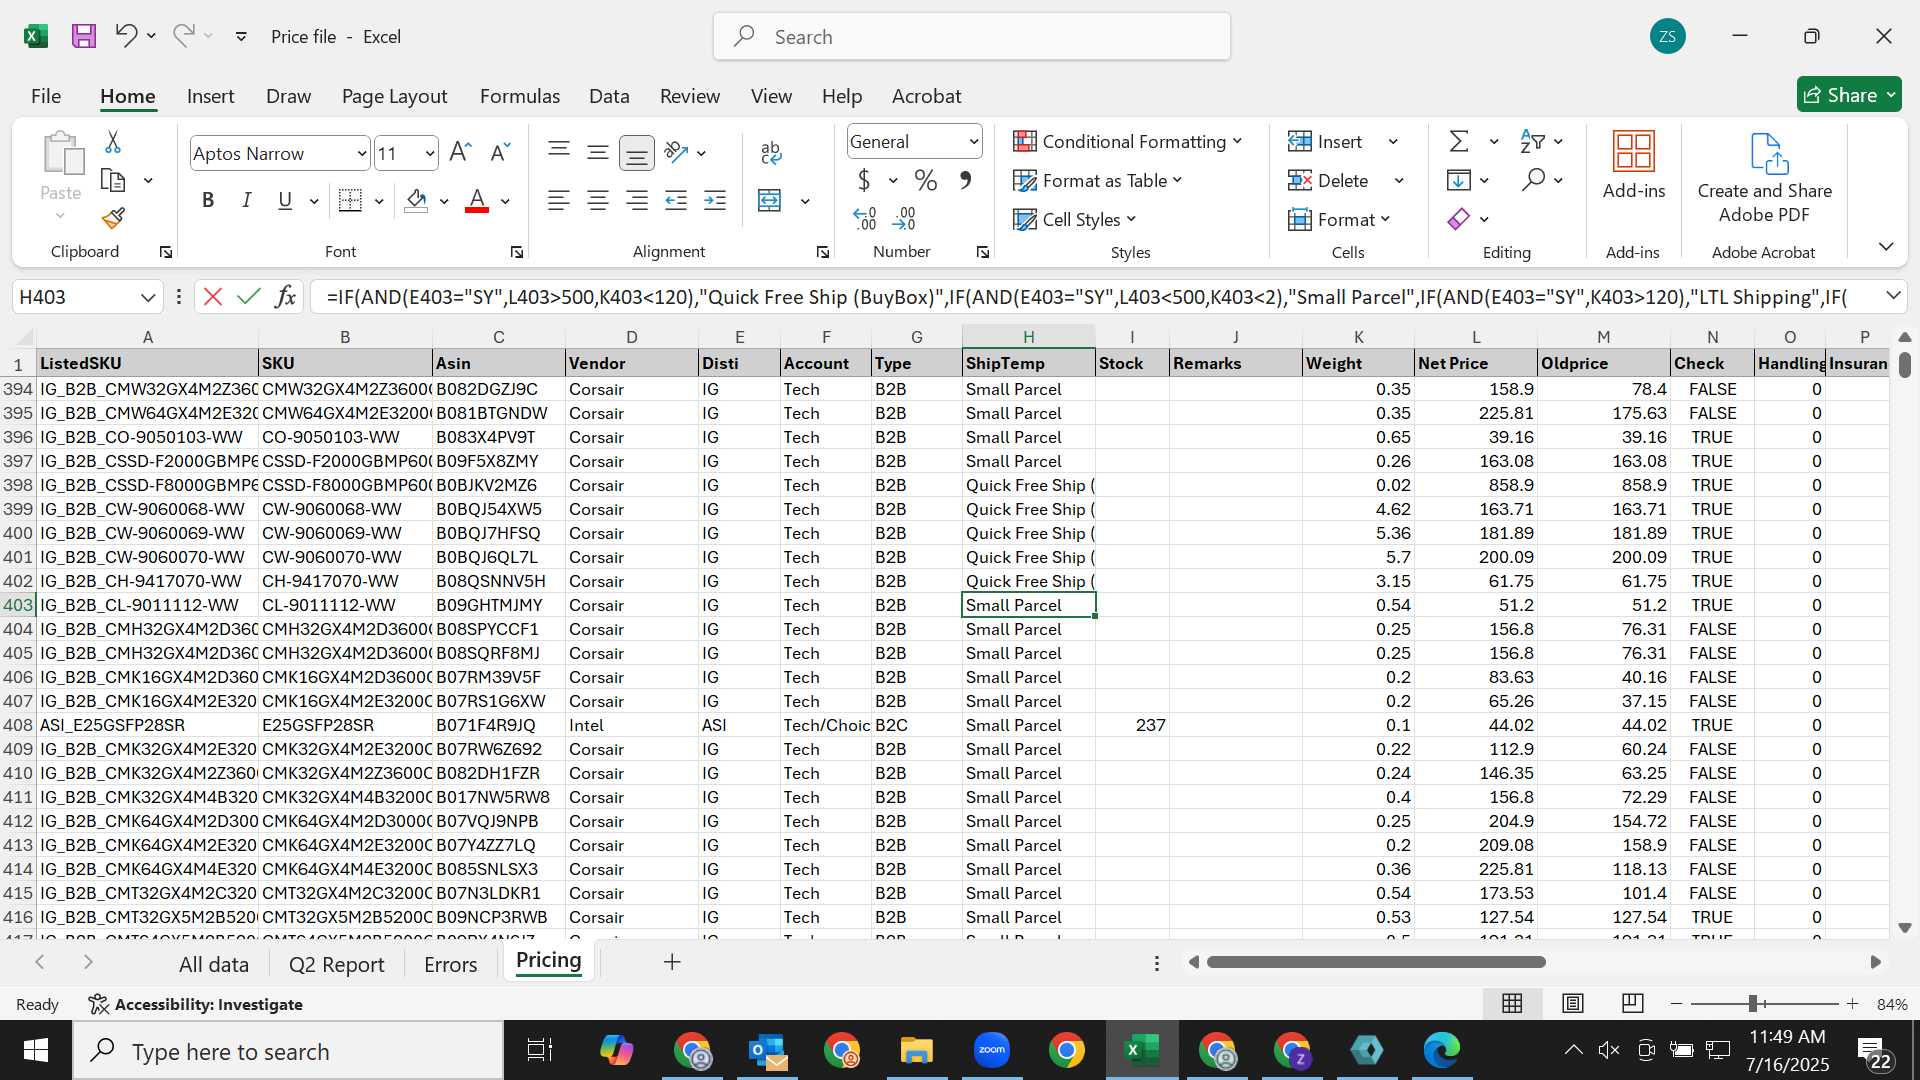Image resolution: width=1920 pixels, height=1080 pixels.
Task: Create and Share Adobe PDF
Action: point(1765,178)
